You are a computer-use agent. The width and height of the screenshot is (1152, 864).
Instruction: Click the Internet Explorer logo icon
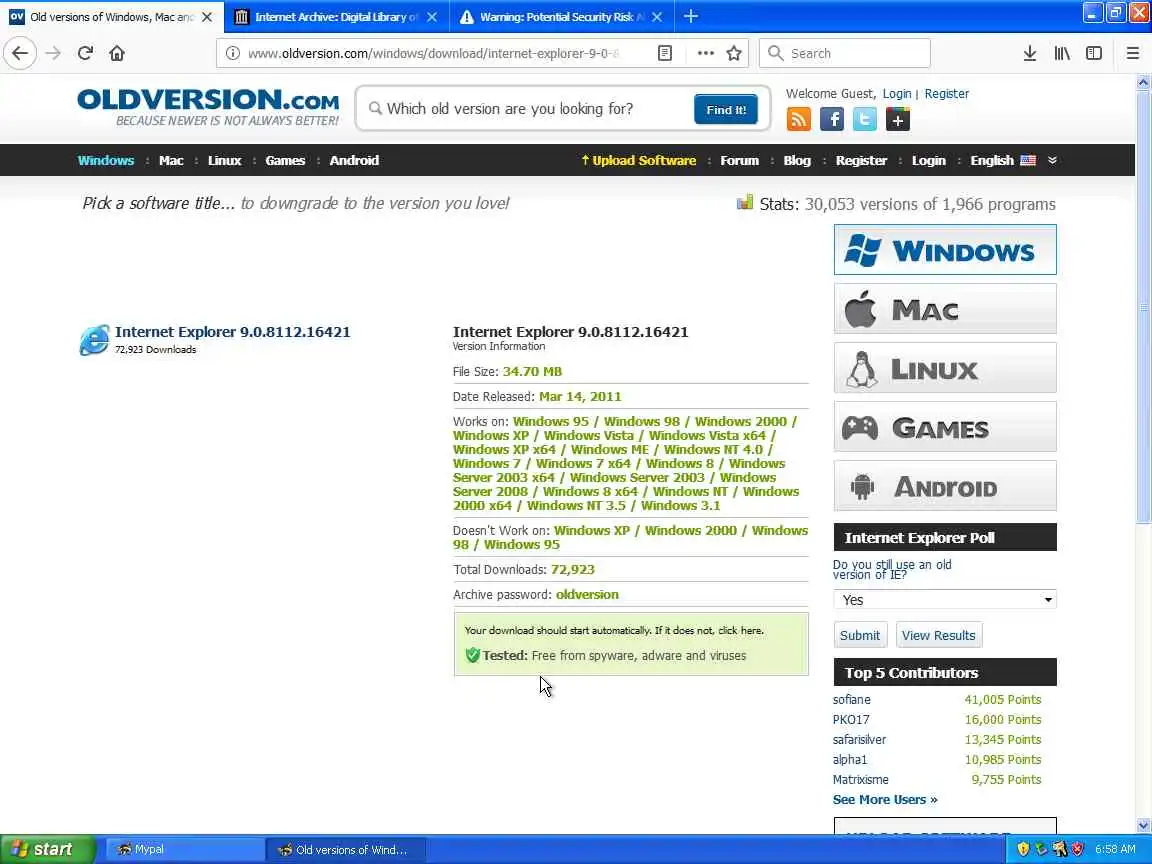click(x=94, y=340)
